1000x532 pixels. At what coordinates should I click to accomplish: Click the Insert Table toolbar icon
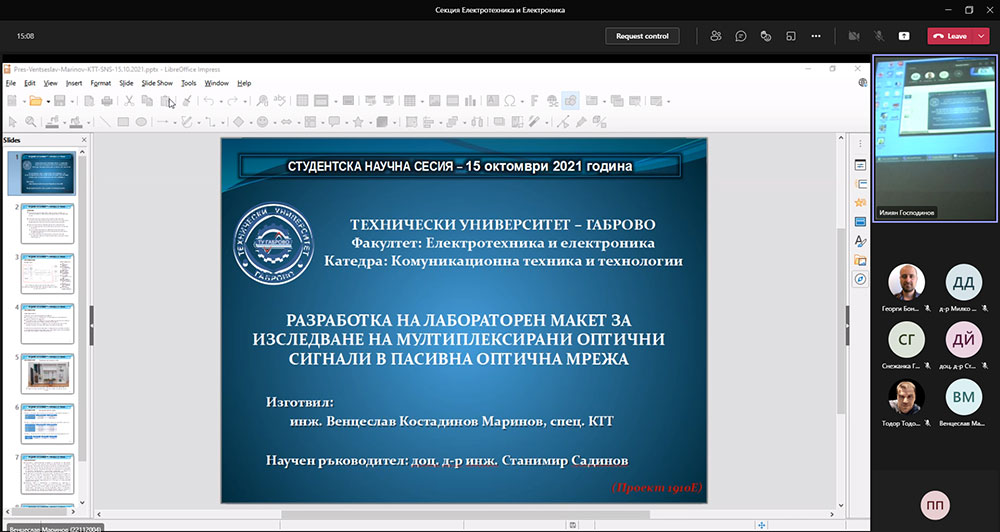point(409,101)
